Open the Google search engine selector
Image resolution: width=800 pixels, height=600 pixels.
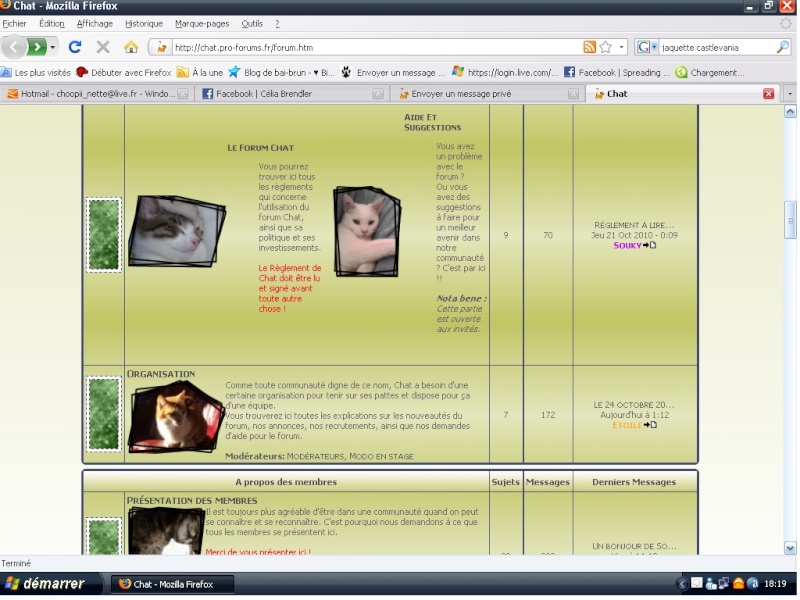pos(646,47)
